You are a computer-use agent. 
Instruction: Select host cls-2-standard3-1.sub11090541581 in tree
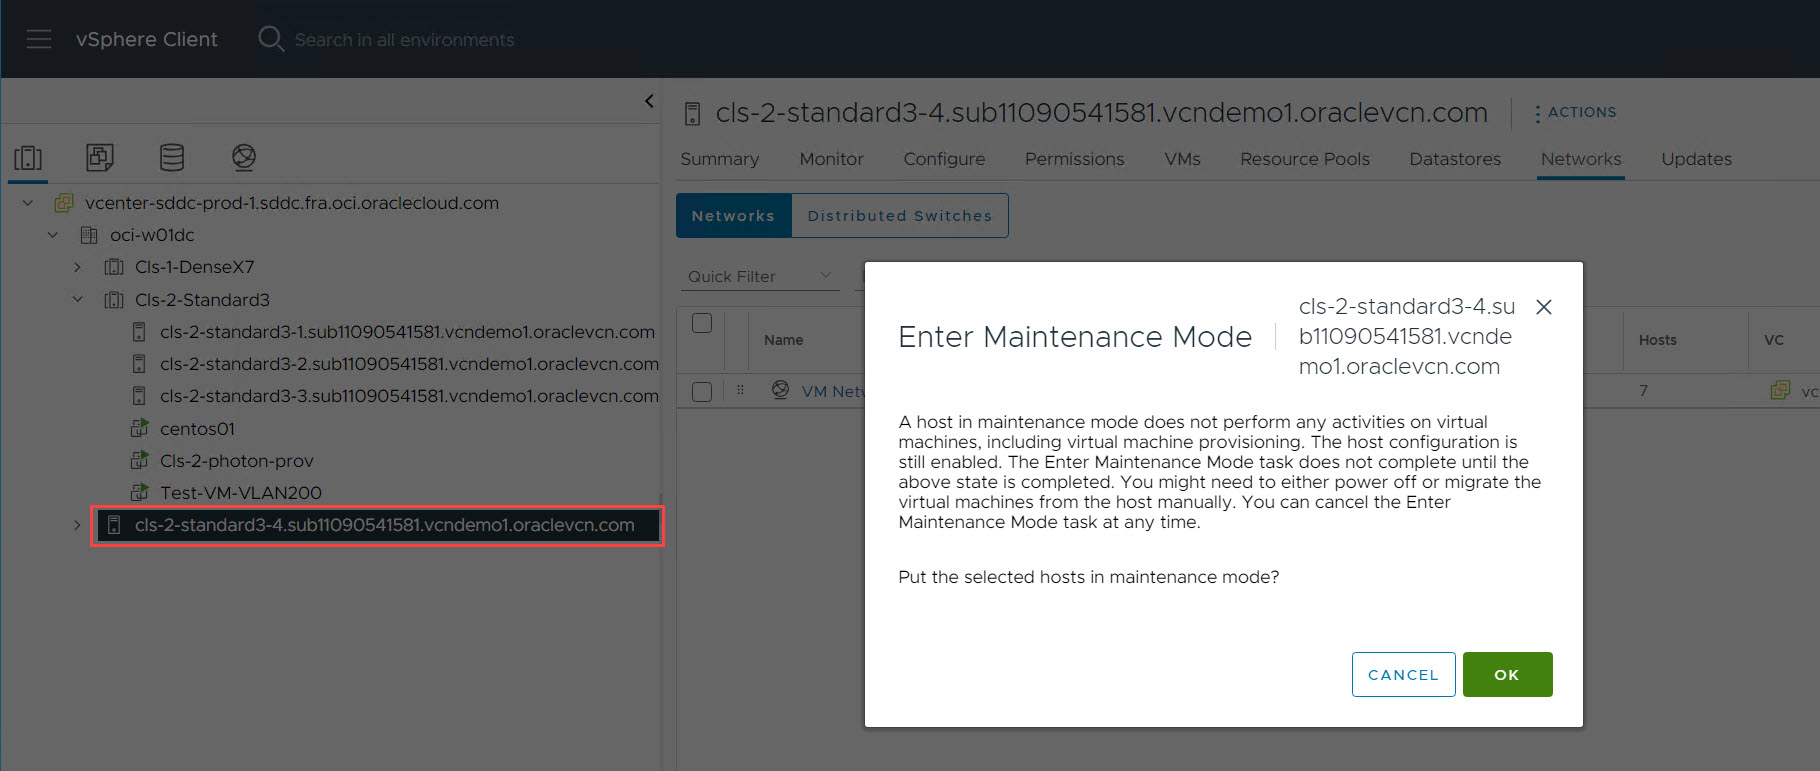point(407,332)
